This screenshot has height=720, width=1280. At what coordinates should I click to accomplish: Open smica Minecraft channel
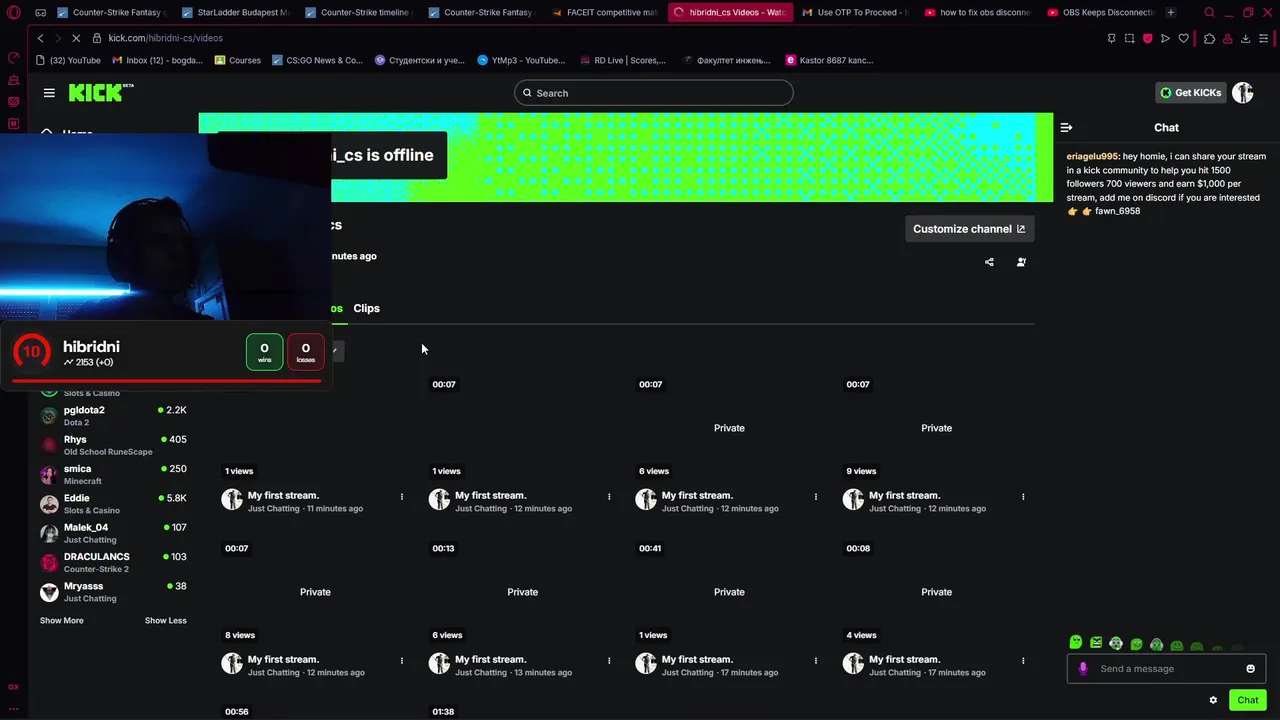tap(113, 474)
